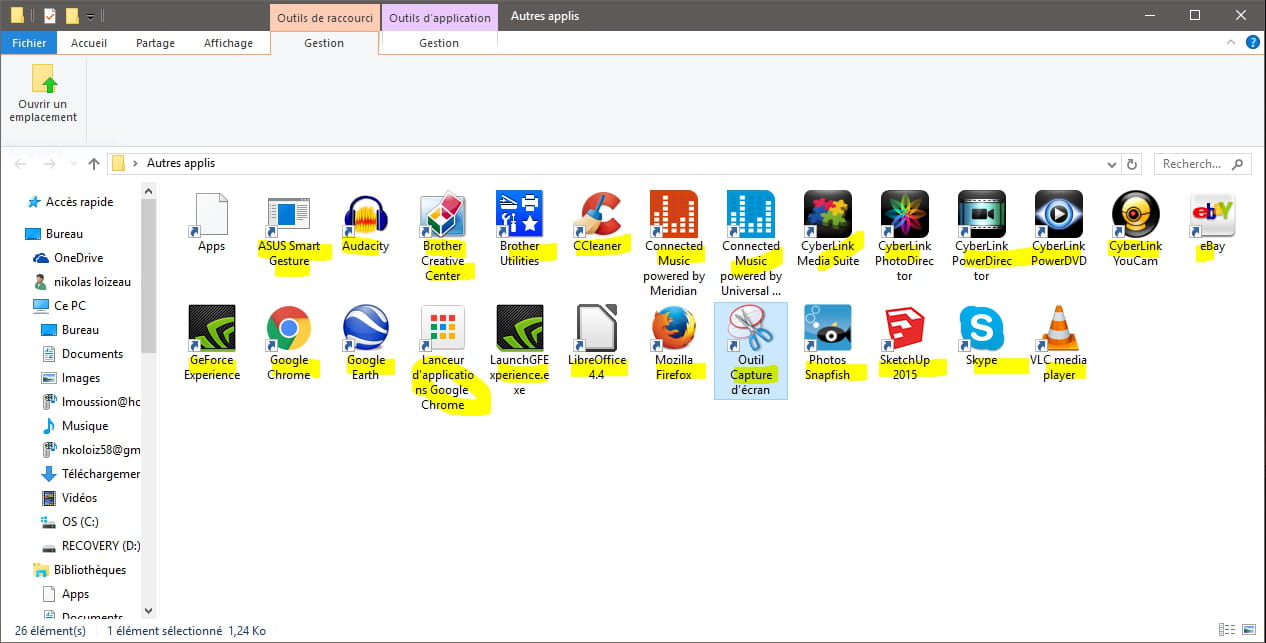Viewport: 1266px width, 643px height.
Task: Select Gestion tab under Outils de raccourci
Action: click(x=324, y=43)
